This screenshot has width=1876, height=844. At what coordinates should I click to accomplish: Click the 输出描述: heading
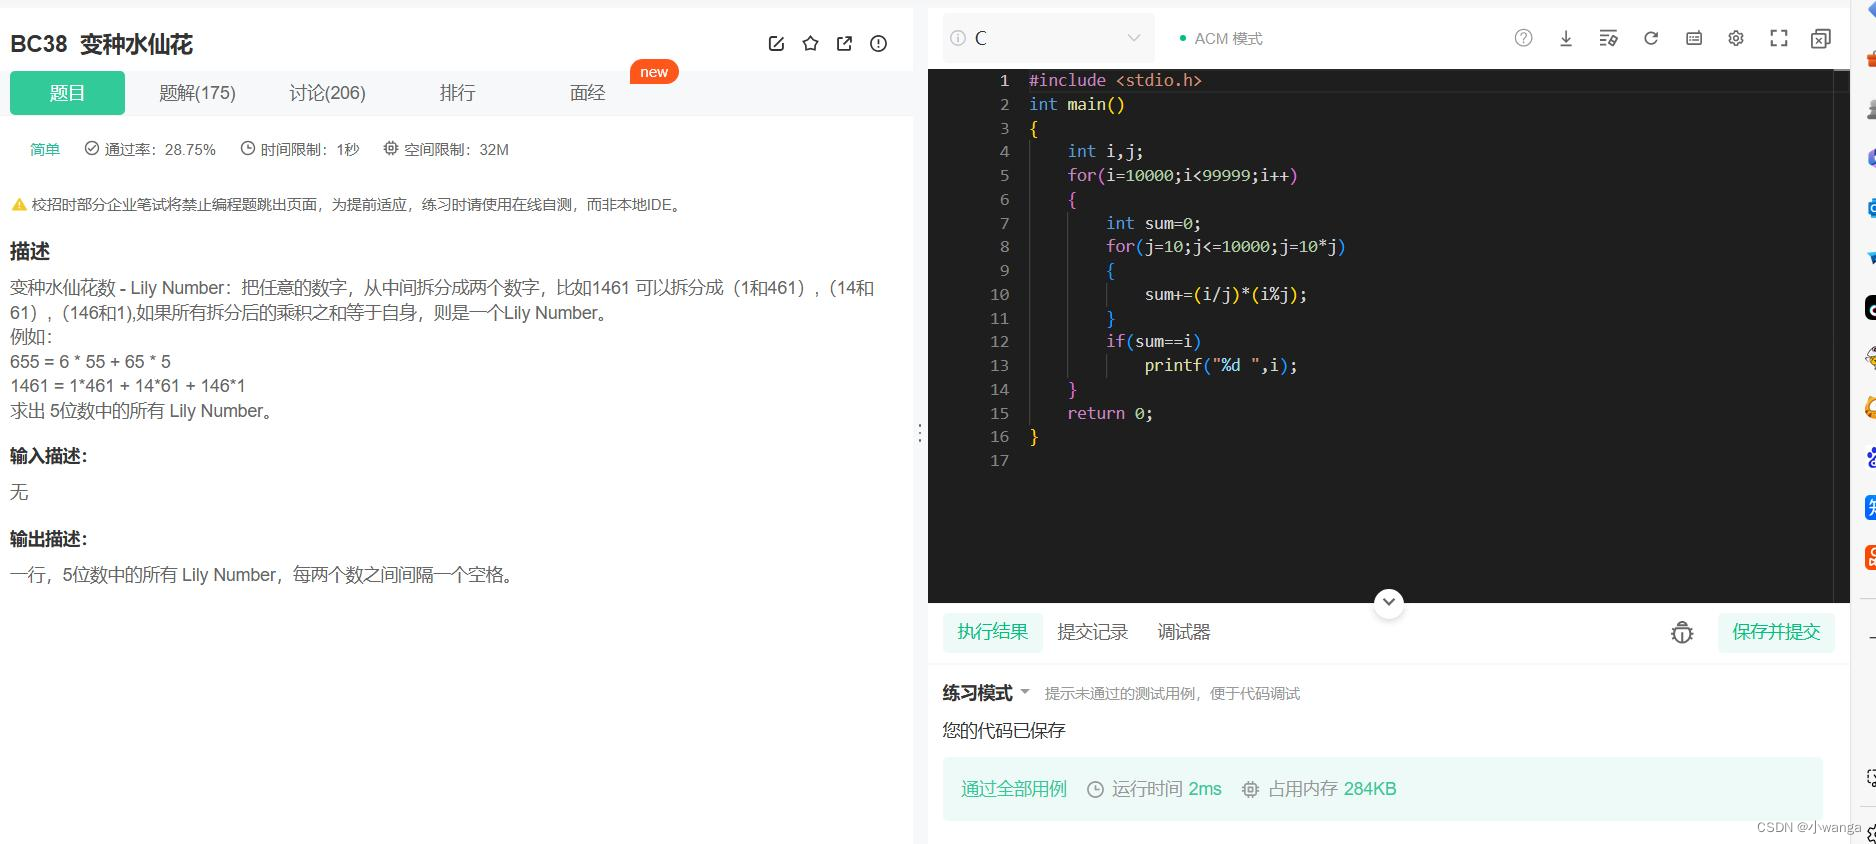click(49, 539)
